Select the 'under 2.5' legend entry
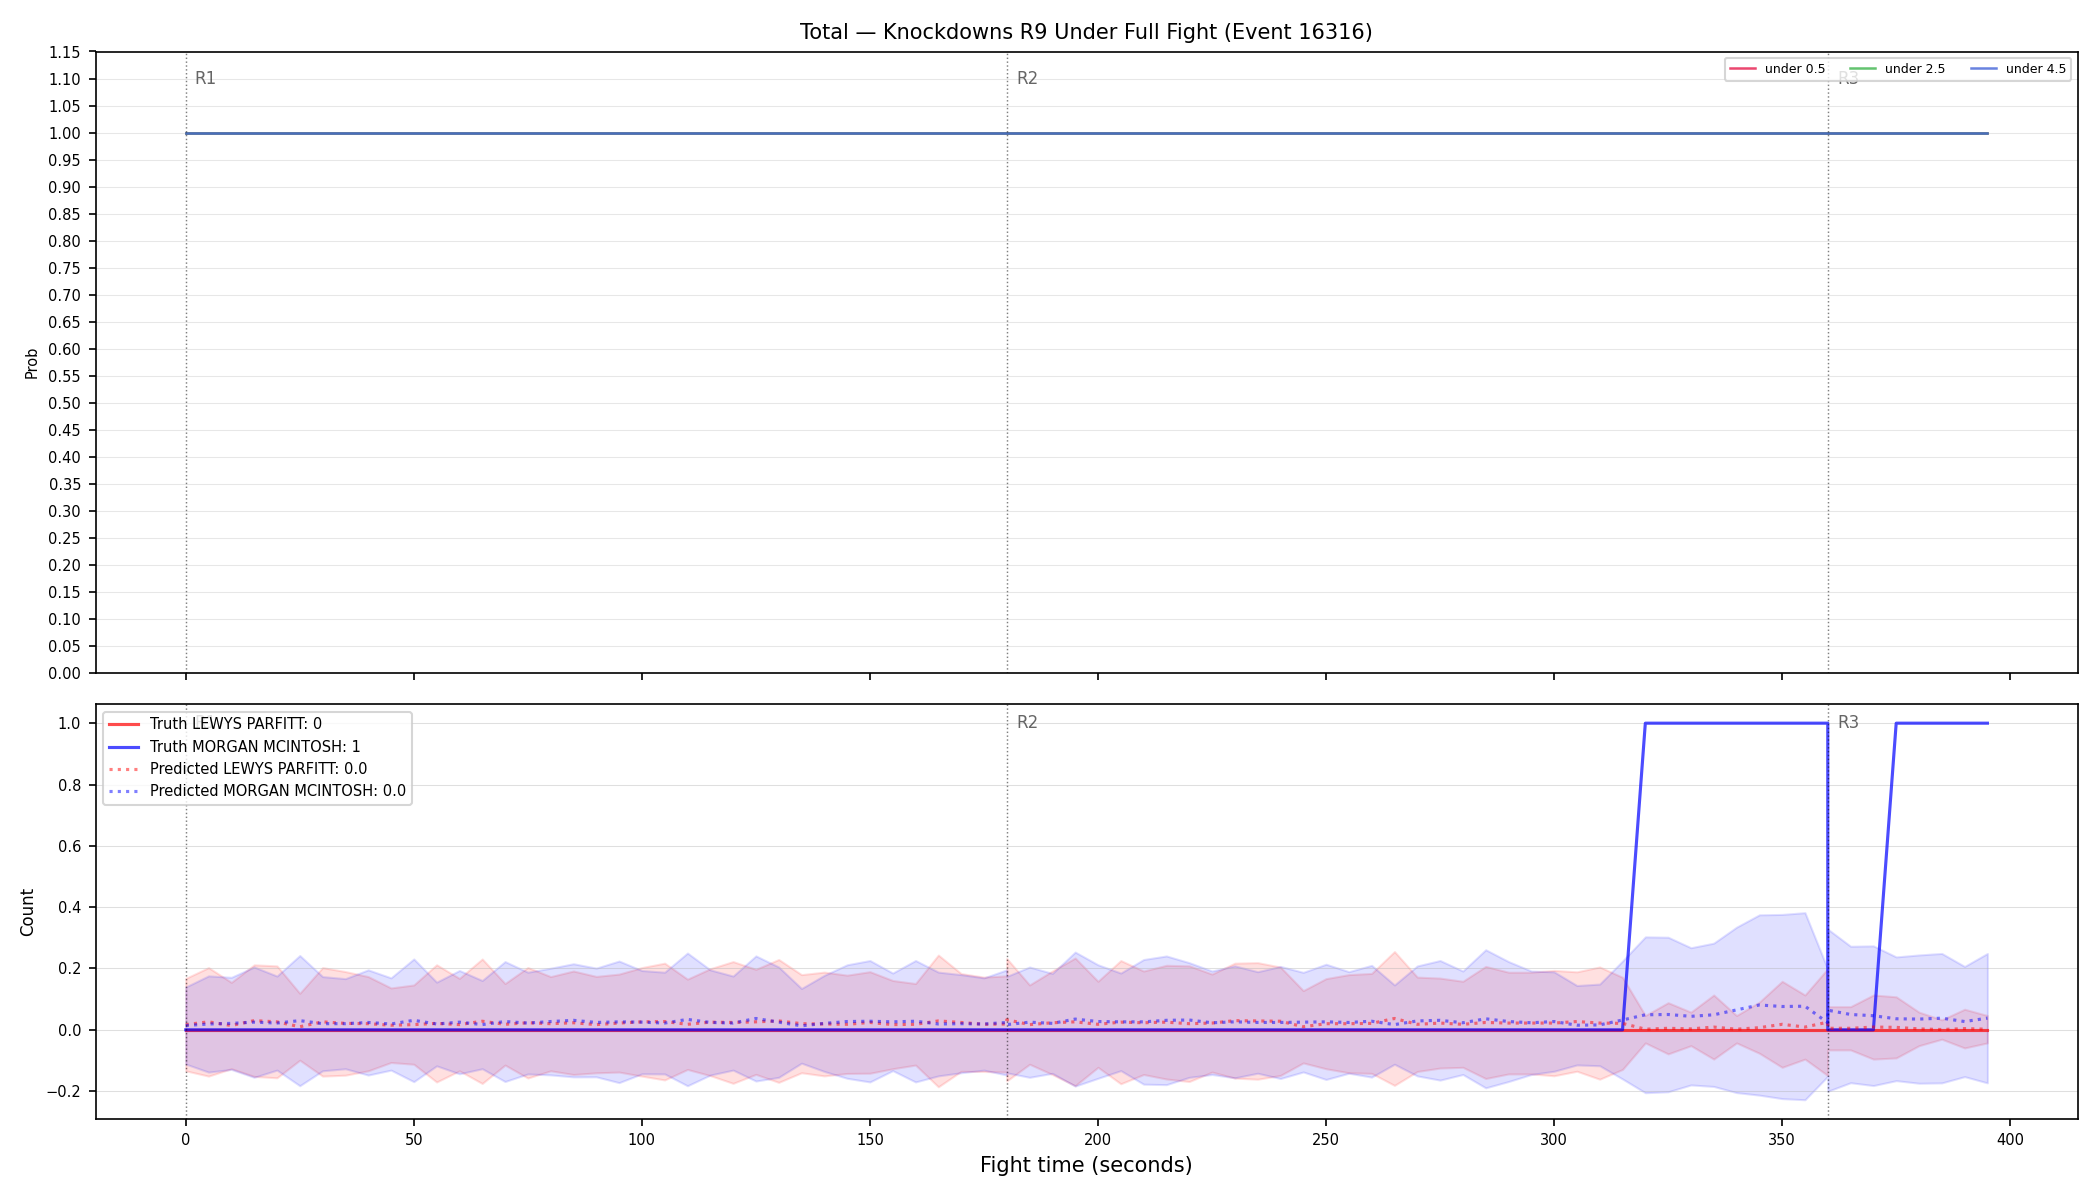The width and height of the screenshot is (2100, 1200). 1897,69
